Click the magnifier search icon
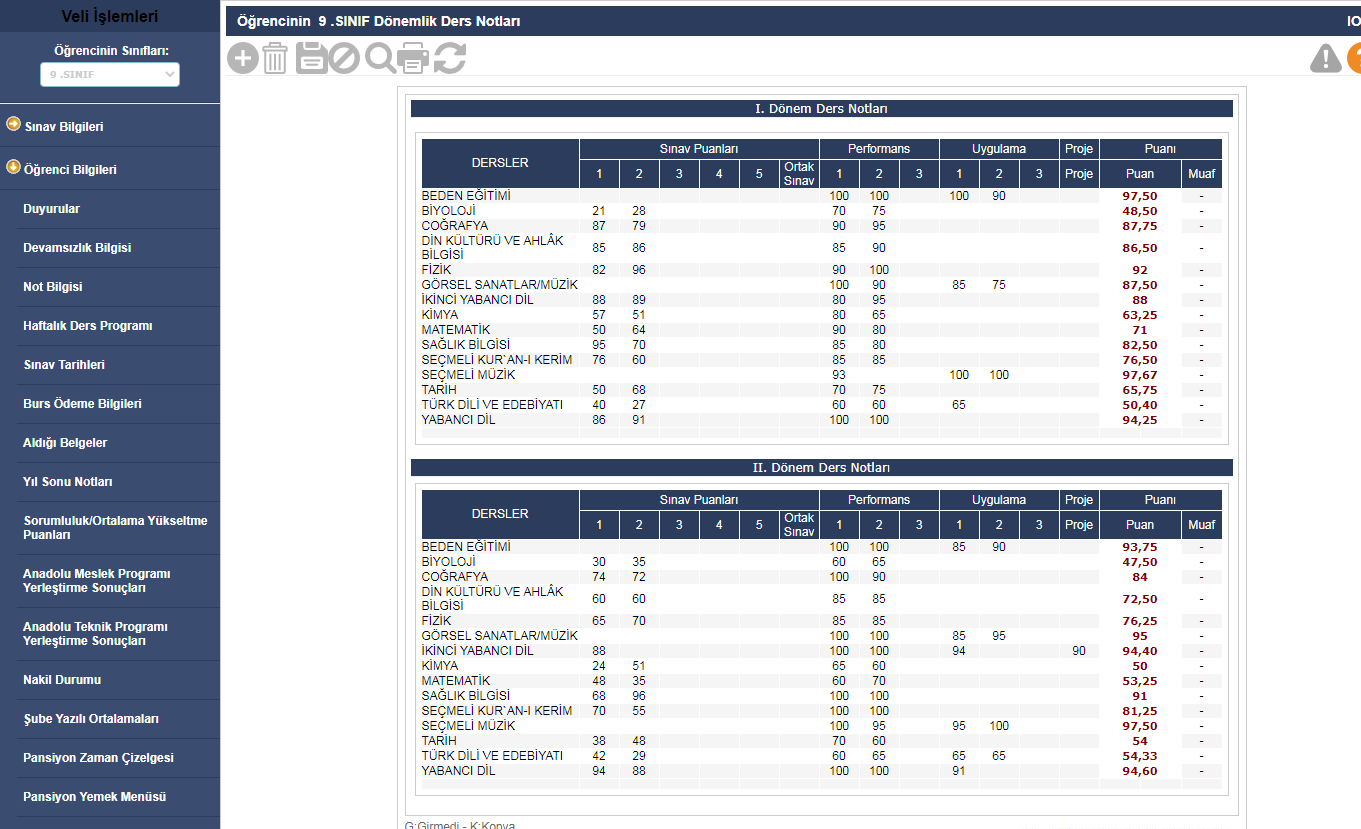 click(x=380, y=58)
